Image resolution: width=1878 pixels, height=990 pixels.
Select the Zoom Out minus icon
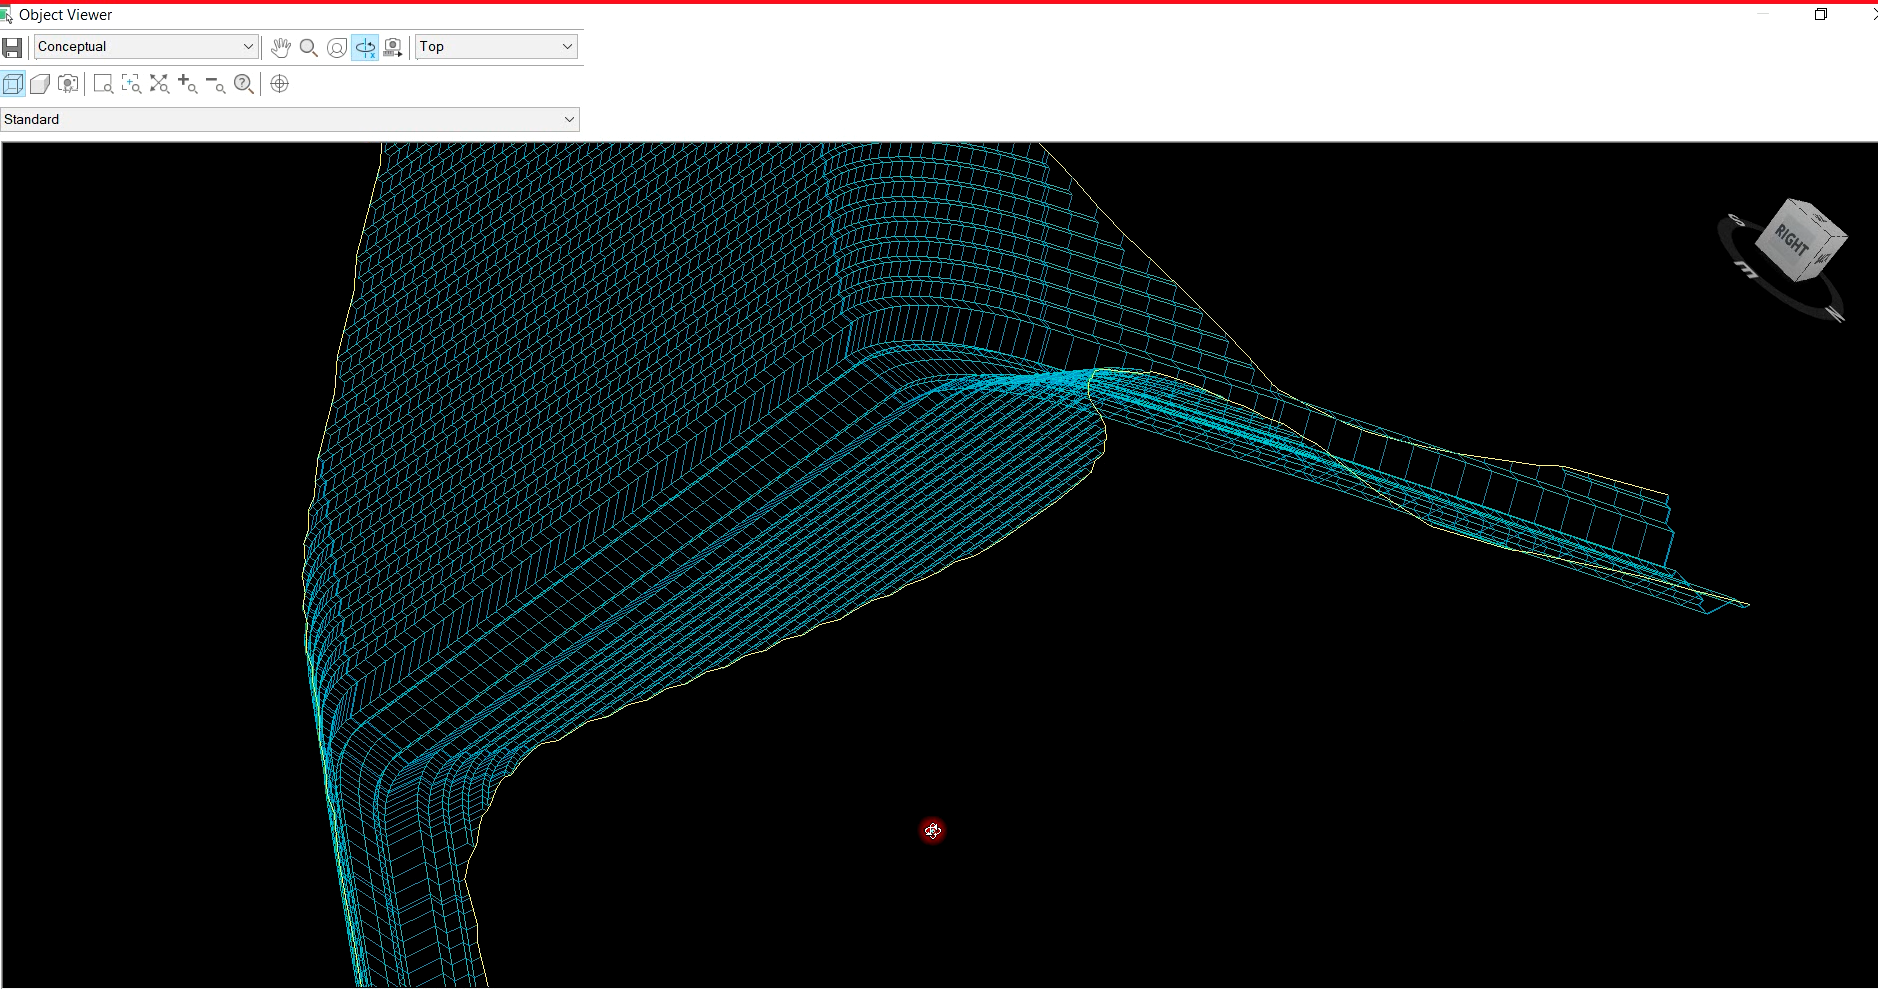[216, 84]
